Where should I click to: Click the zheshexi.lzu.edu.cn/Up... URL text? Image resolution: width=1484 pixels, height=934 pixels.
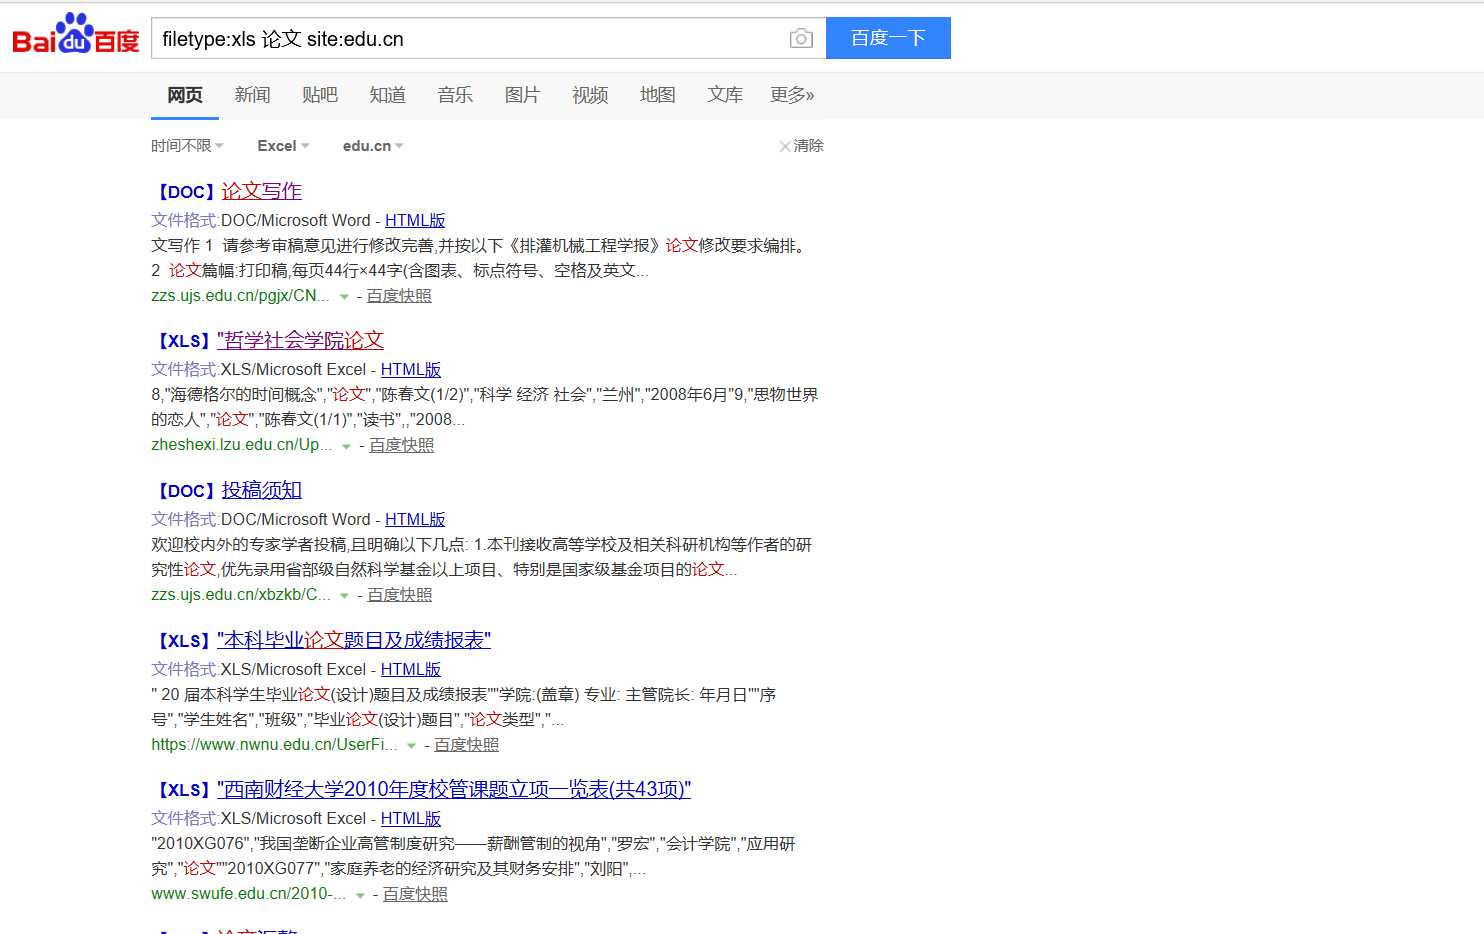(242, 445)
